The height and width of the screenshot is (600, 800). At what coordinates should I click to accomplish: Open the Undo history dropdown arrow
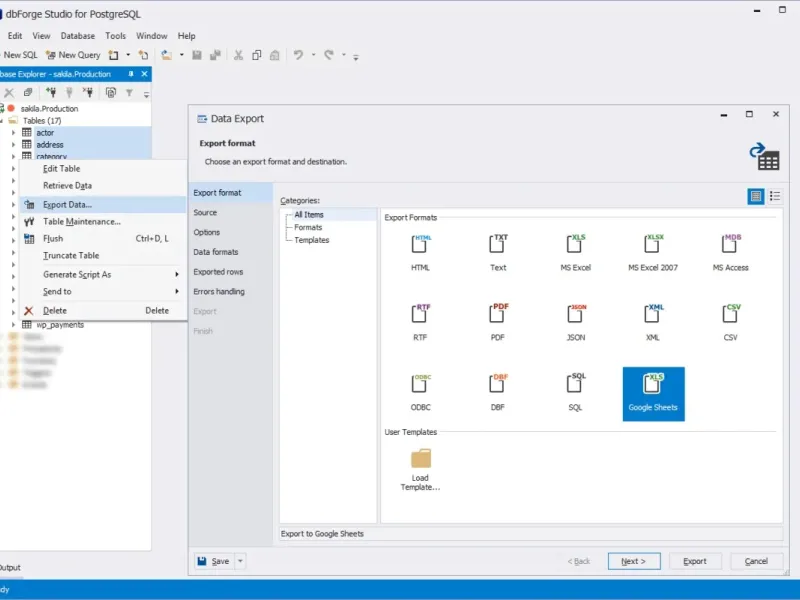pyautogui.click(x=313, y=55)
